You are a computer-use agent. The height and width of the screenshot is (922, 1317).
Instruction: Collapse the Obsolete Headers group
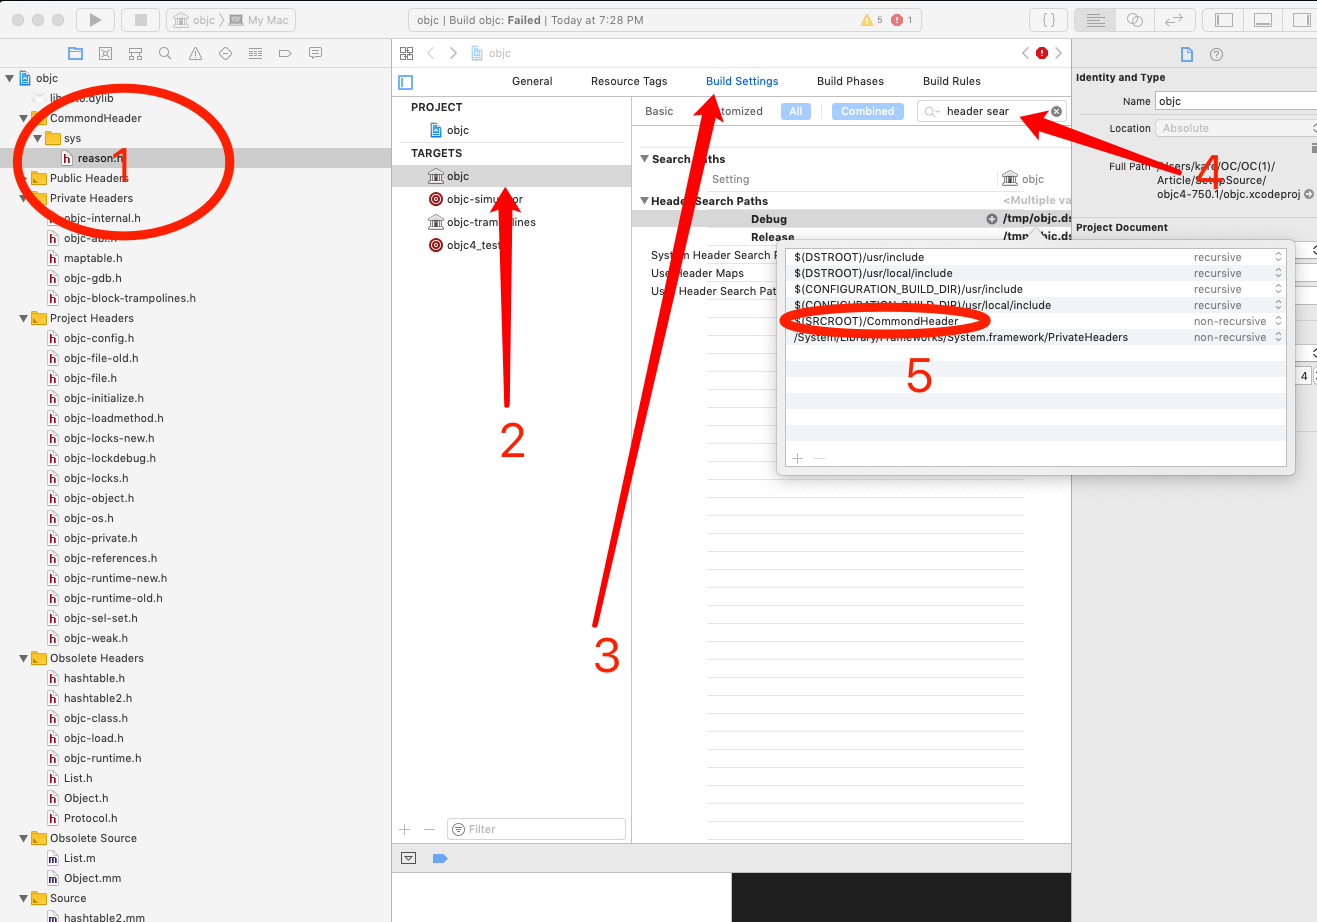click(23, 658)
